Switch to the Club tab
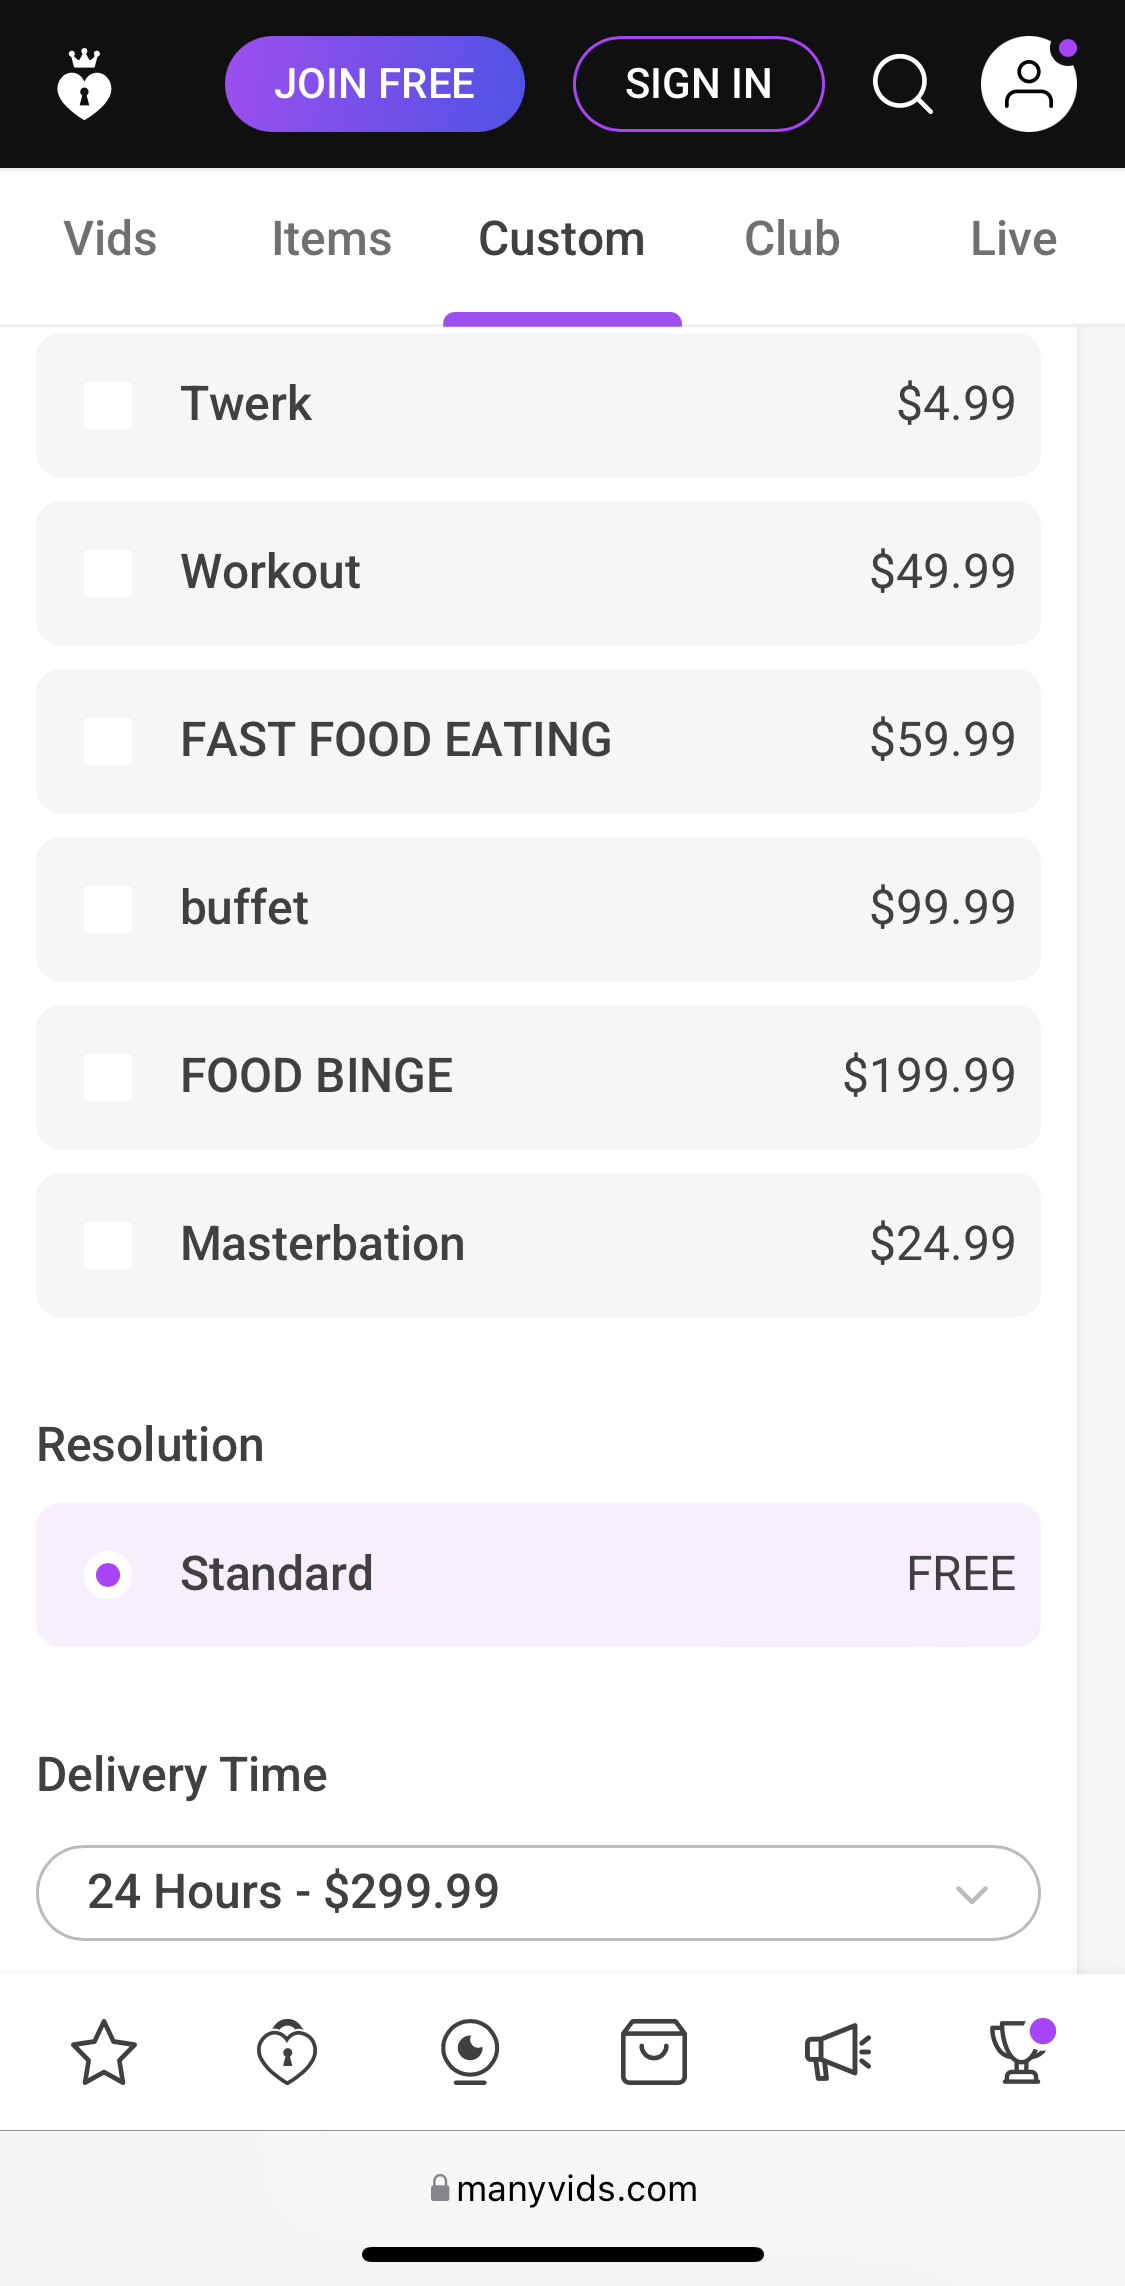Viewport: 1125px width, 2286px height. tap(792, 240)
